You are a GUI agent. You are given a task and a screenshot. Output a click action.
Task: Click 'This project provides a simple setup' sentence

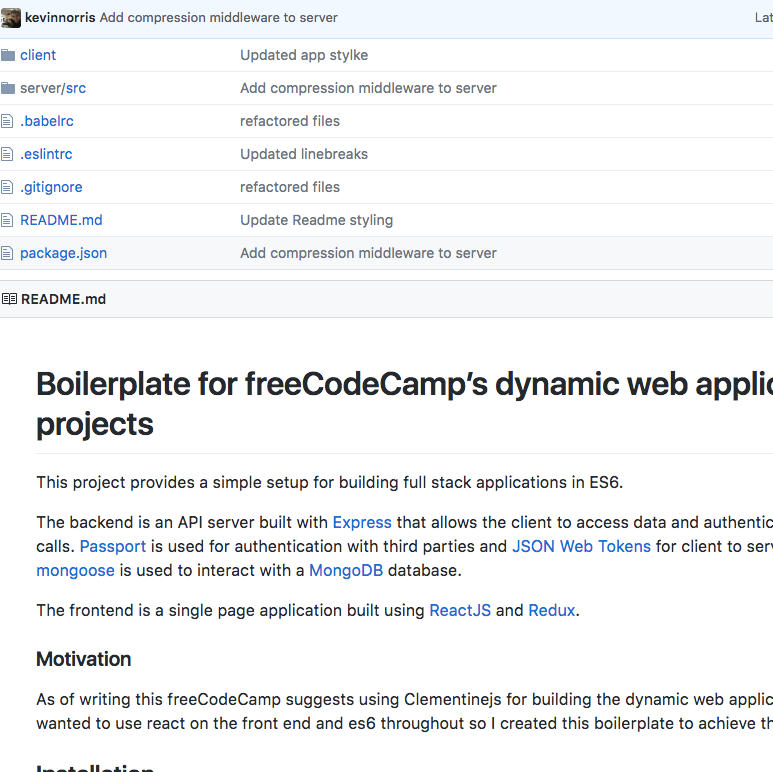click(330, 483)
